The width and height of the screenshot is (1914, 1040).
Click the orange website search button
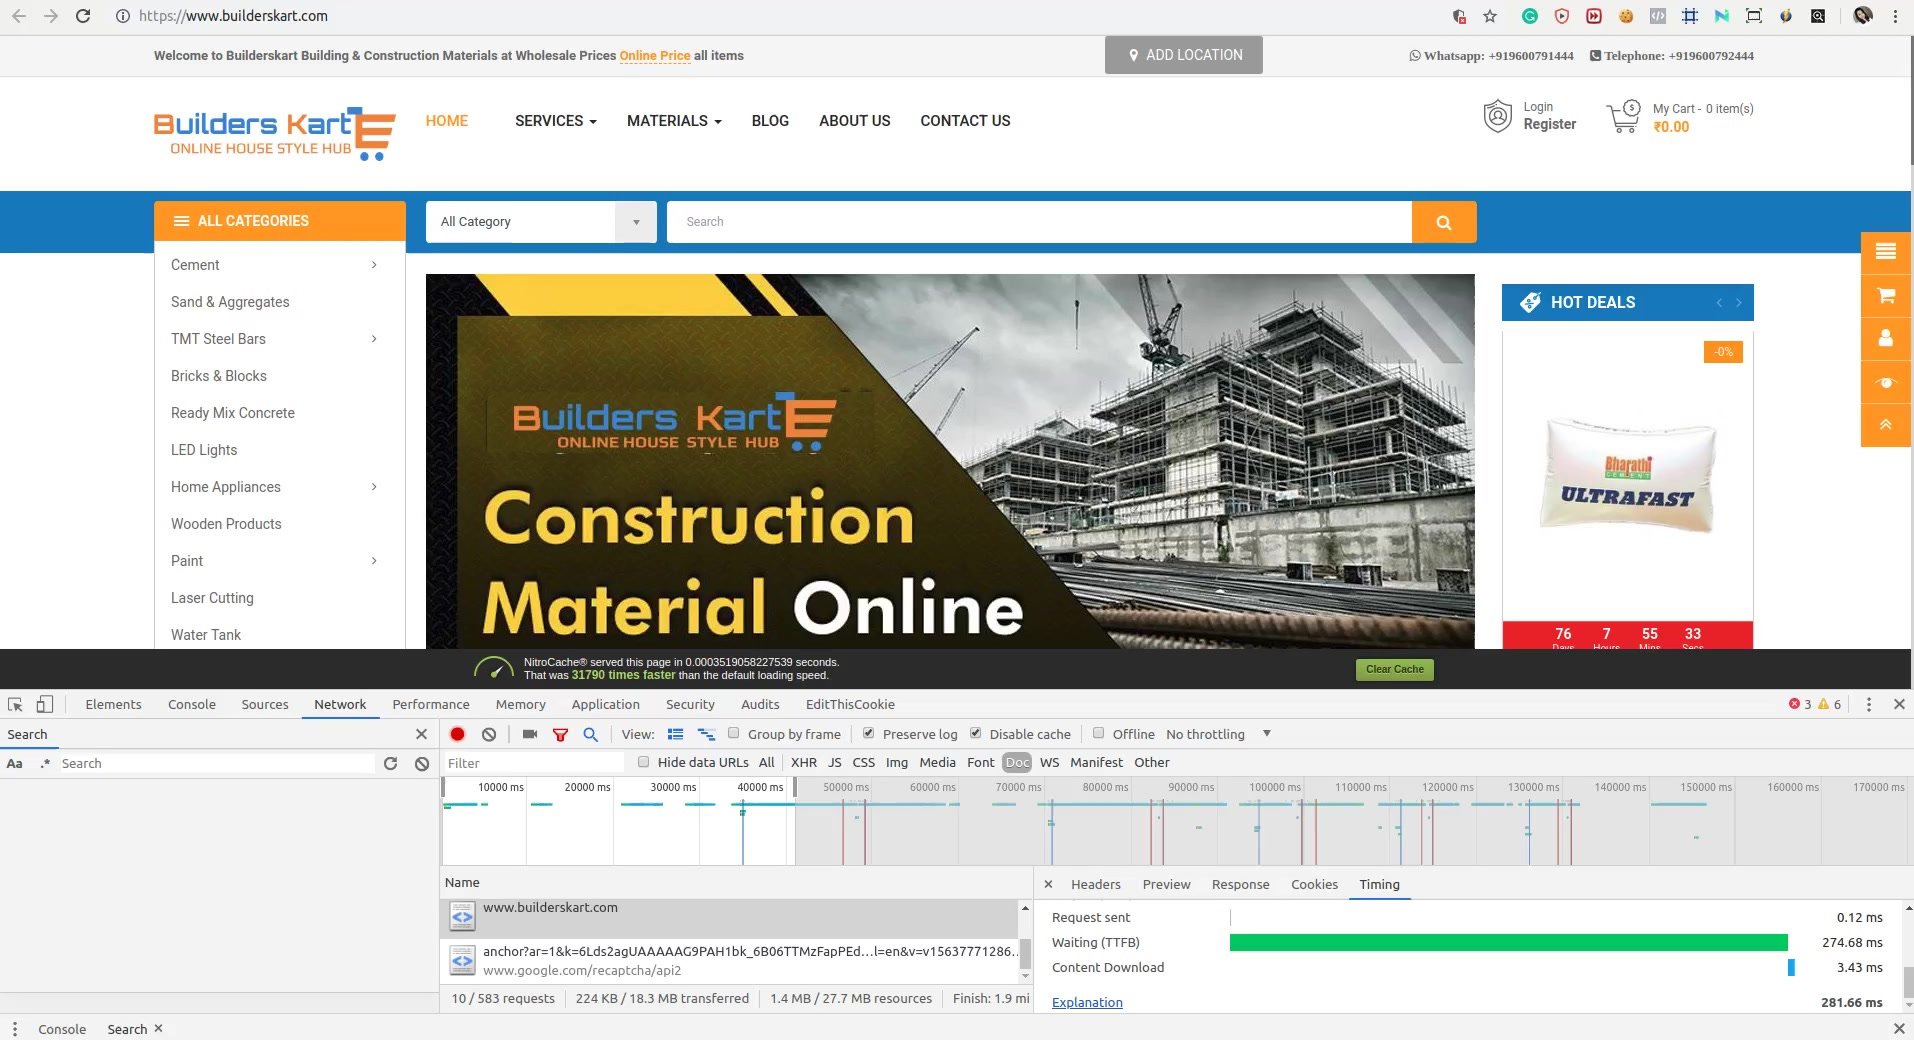point(1443,222)
